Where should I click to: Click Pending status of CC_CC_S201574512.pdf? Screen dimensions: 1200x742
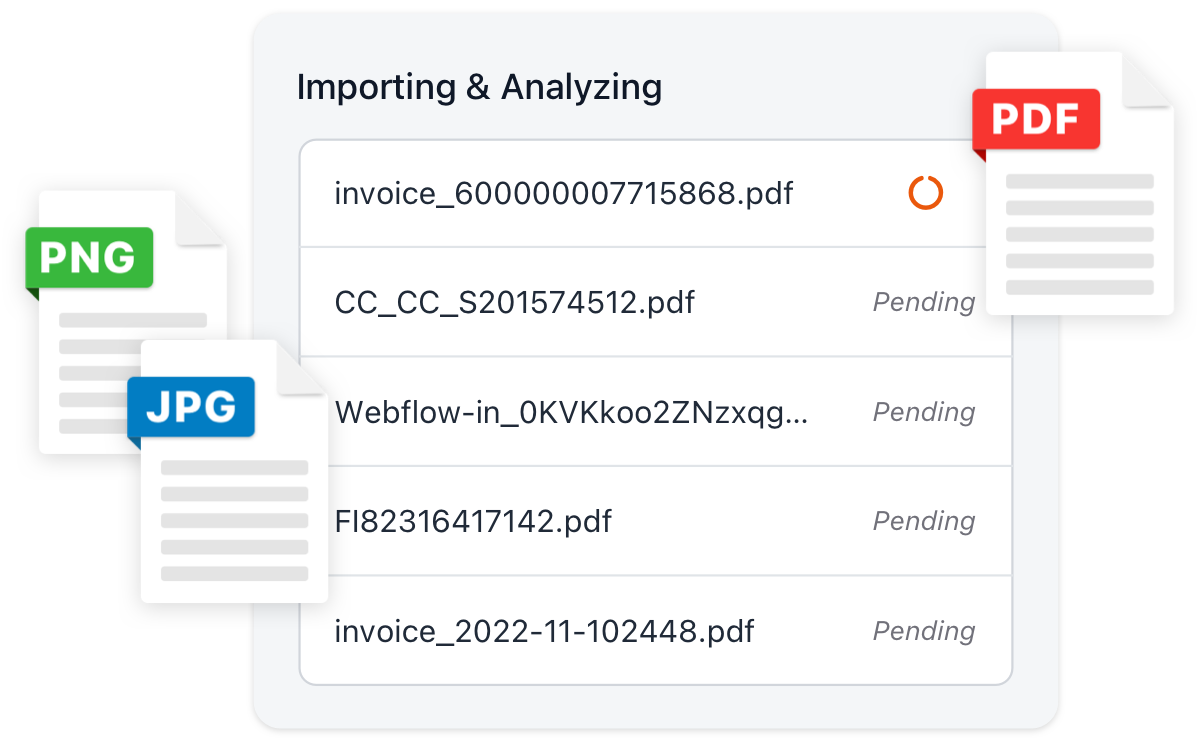[x=923, y=302]
